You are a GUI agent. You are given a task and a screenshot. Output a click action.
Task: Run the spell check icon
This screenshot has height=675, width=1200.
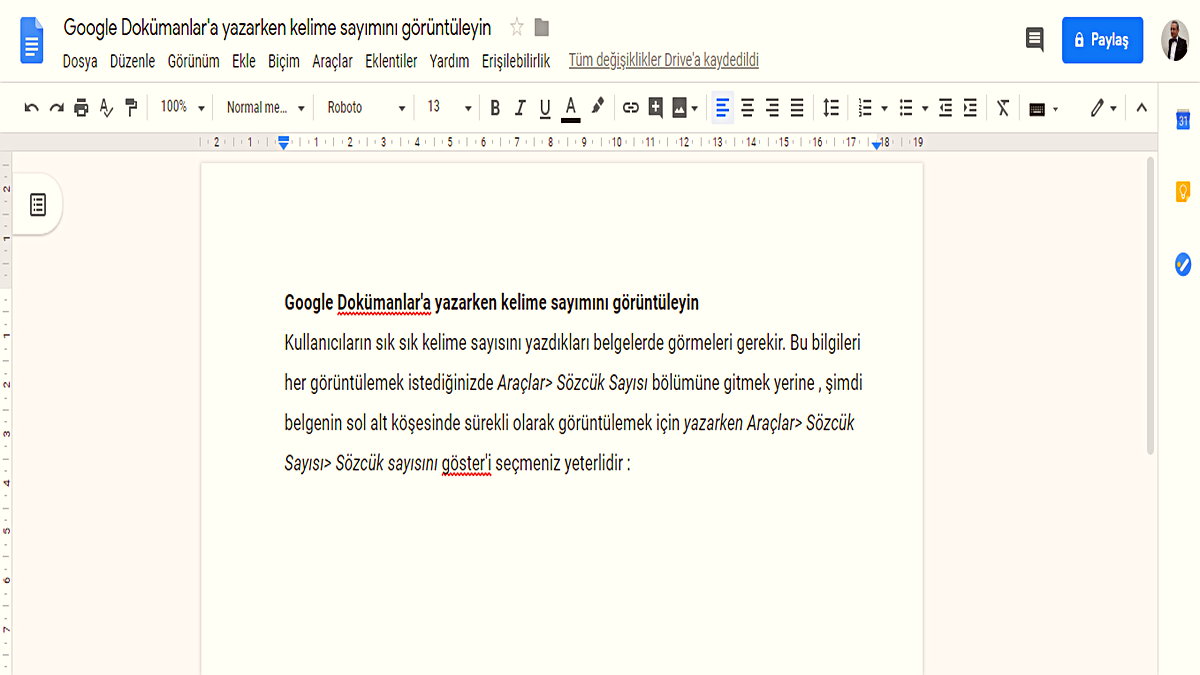point(106,108)
